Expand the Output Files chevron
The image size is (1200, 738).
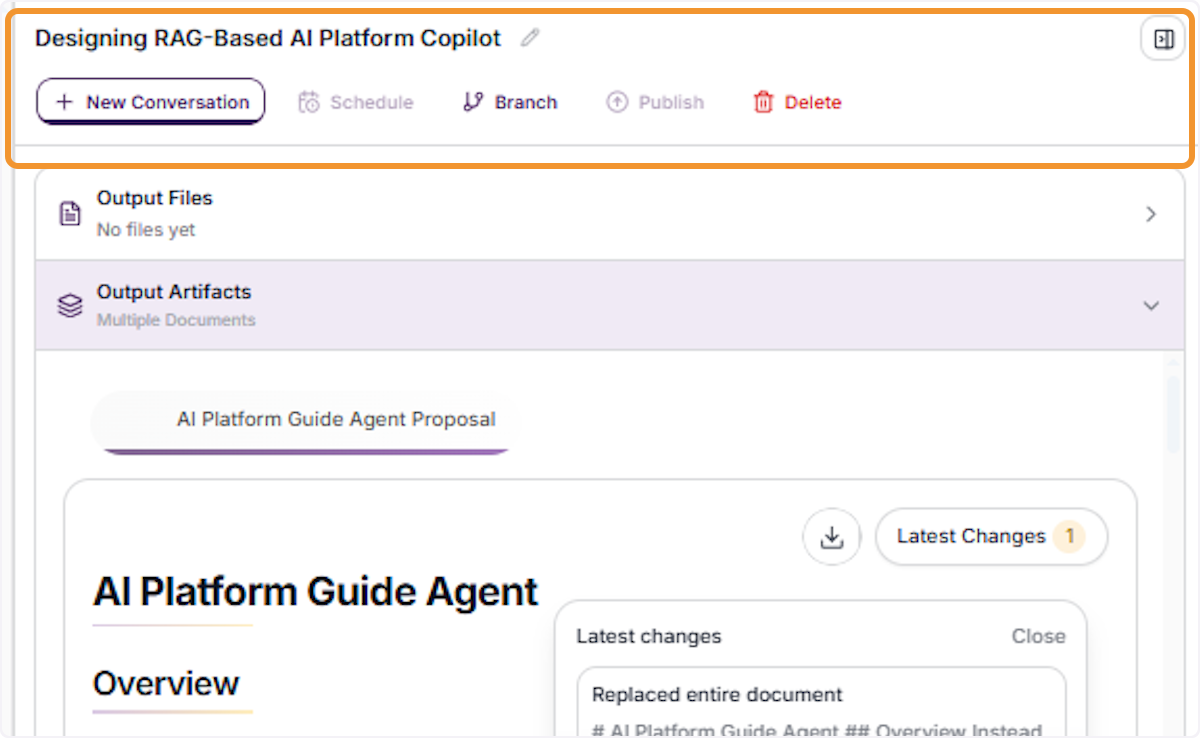[x=1151, y=214]
